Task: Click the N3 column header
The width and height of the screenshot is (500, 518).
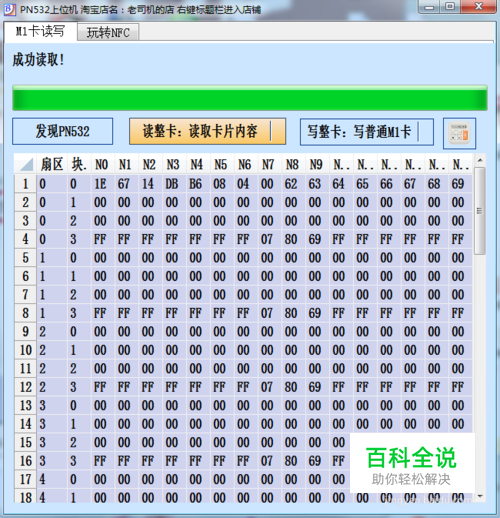Action: [x=173, y=164]
